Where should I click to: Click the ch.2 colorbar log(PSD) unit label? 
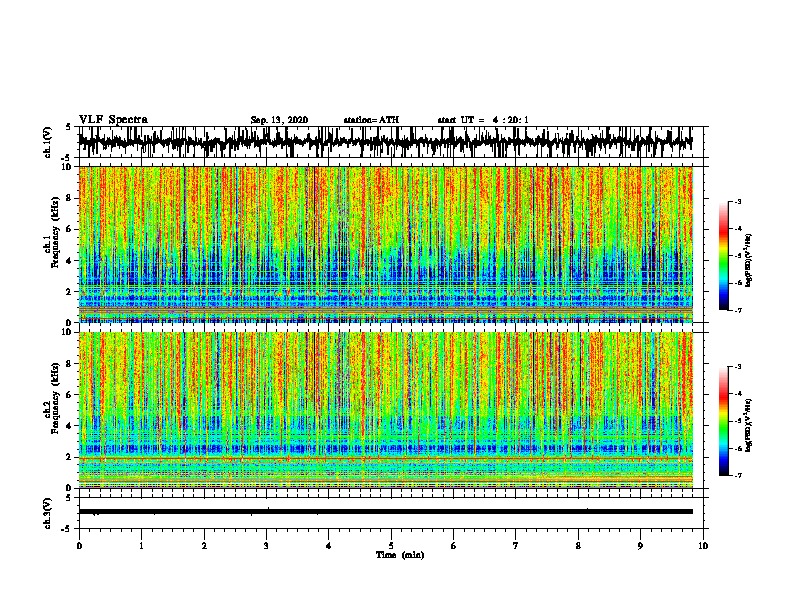pos(749,425)
